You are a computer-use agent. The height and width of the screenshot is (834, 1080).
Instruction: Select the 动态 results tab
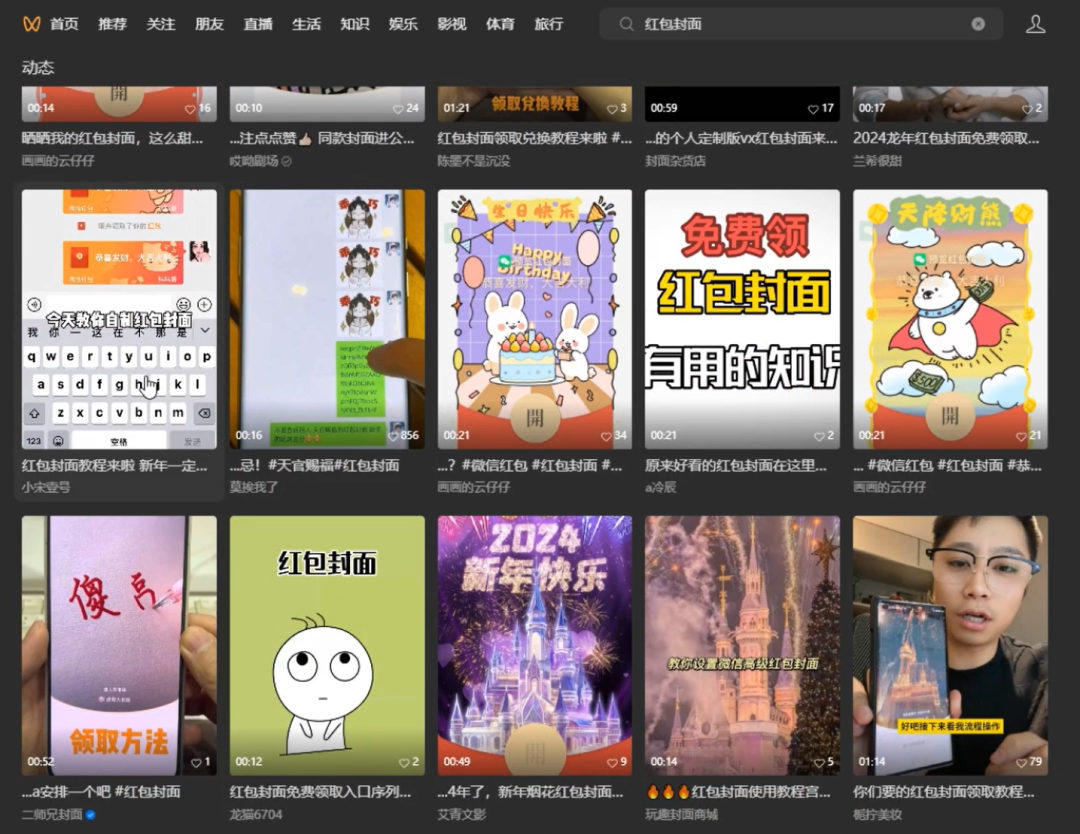coord(38,67)
